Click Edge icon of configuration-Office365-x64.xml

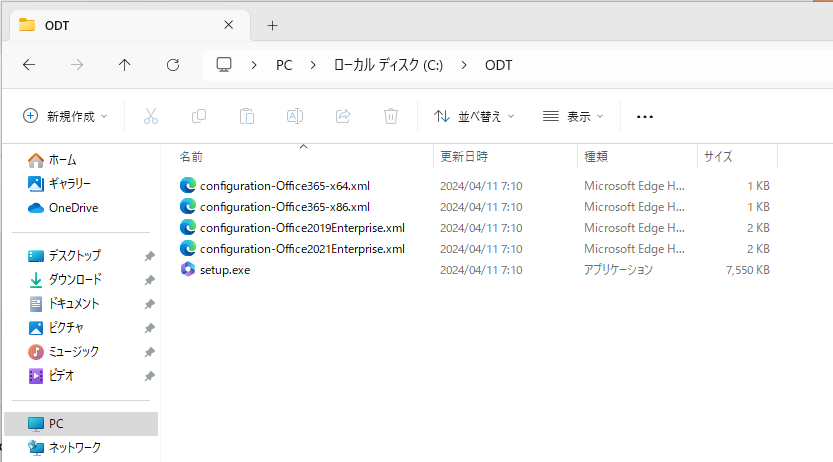click(x=188, y=185)
